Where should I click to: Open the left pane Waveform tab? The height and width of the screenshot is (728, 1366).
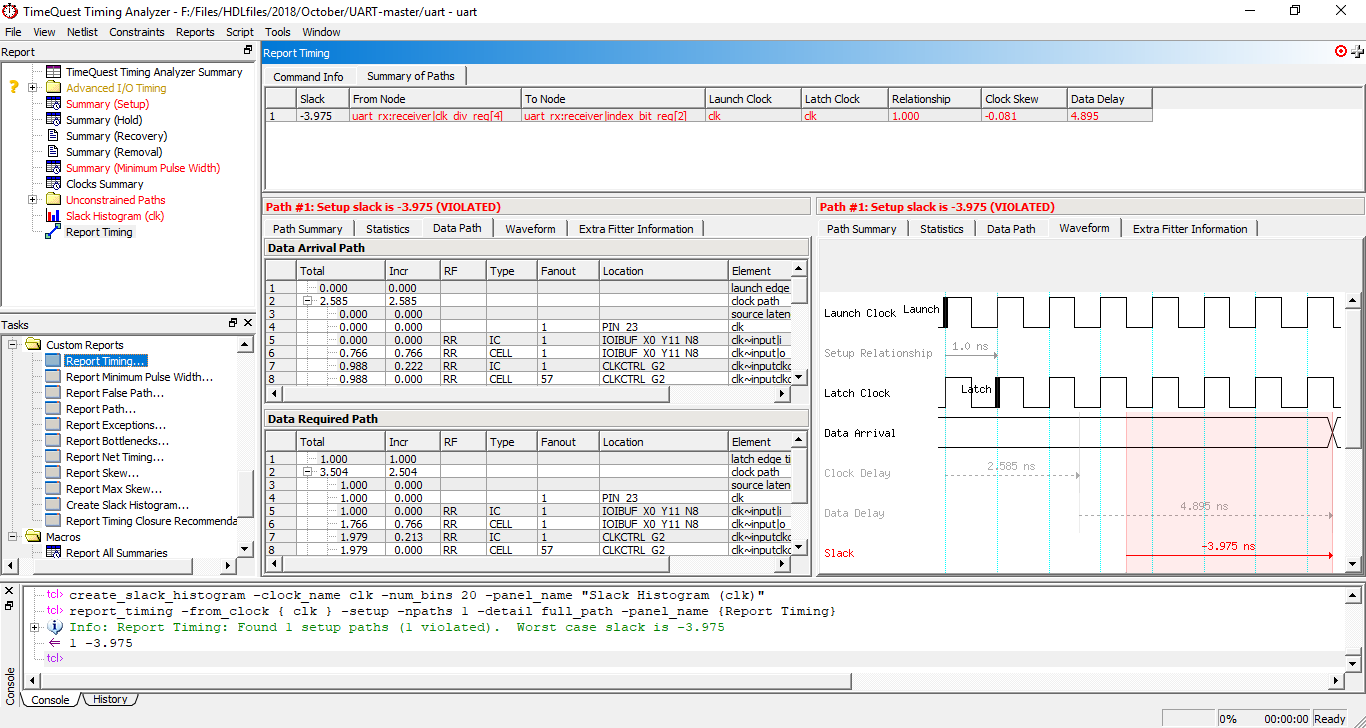(530, 229)
